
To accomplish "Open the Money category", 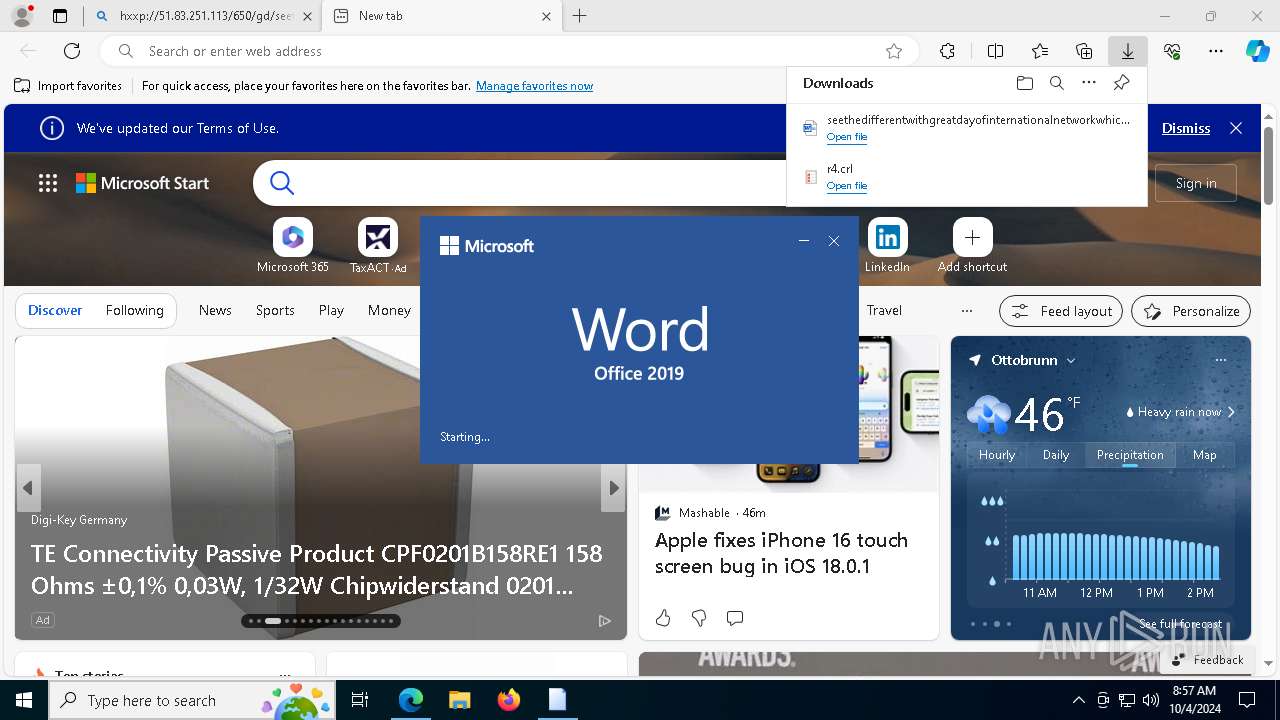I will pos(389,310).
